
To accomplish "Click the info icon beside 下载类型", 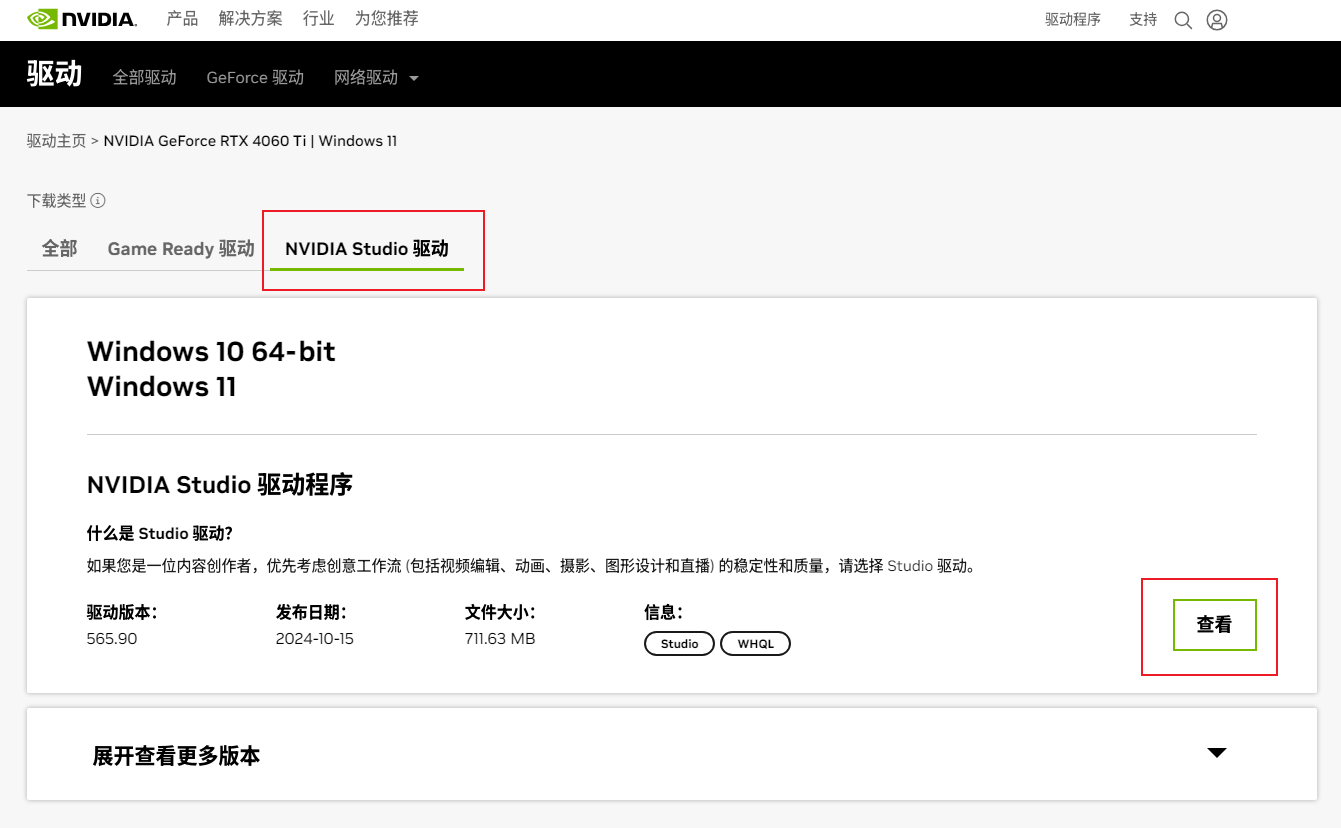I will tap(98, 201).
